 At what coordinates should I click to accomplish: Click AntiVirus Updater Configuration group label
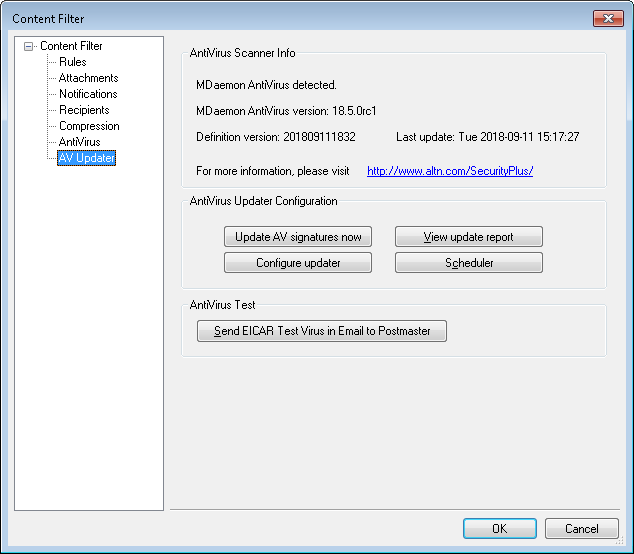coord(263,201)
